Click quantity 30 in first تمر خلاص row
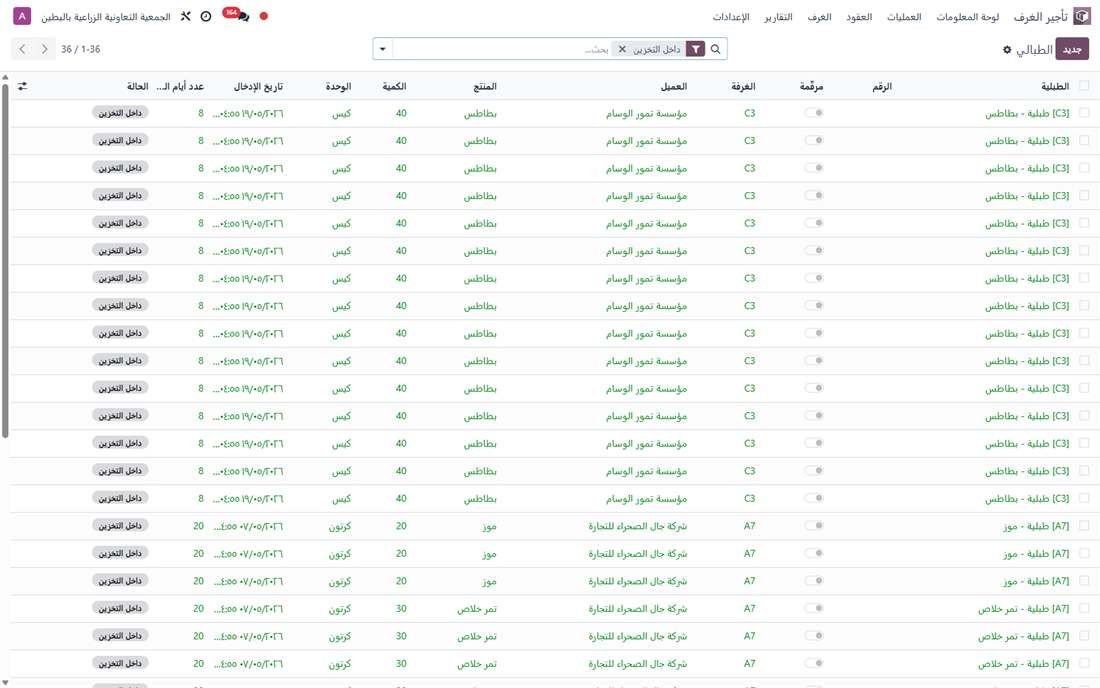1100x688 pixels. pos(401,608)
